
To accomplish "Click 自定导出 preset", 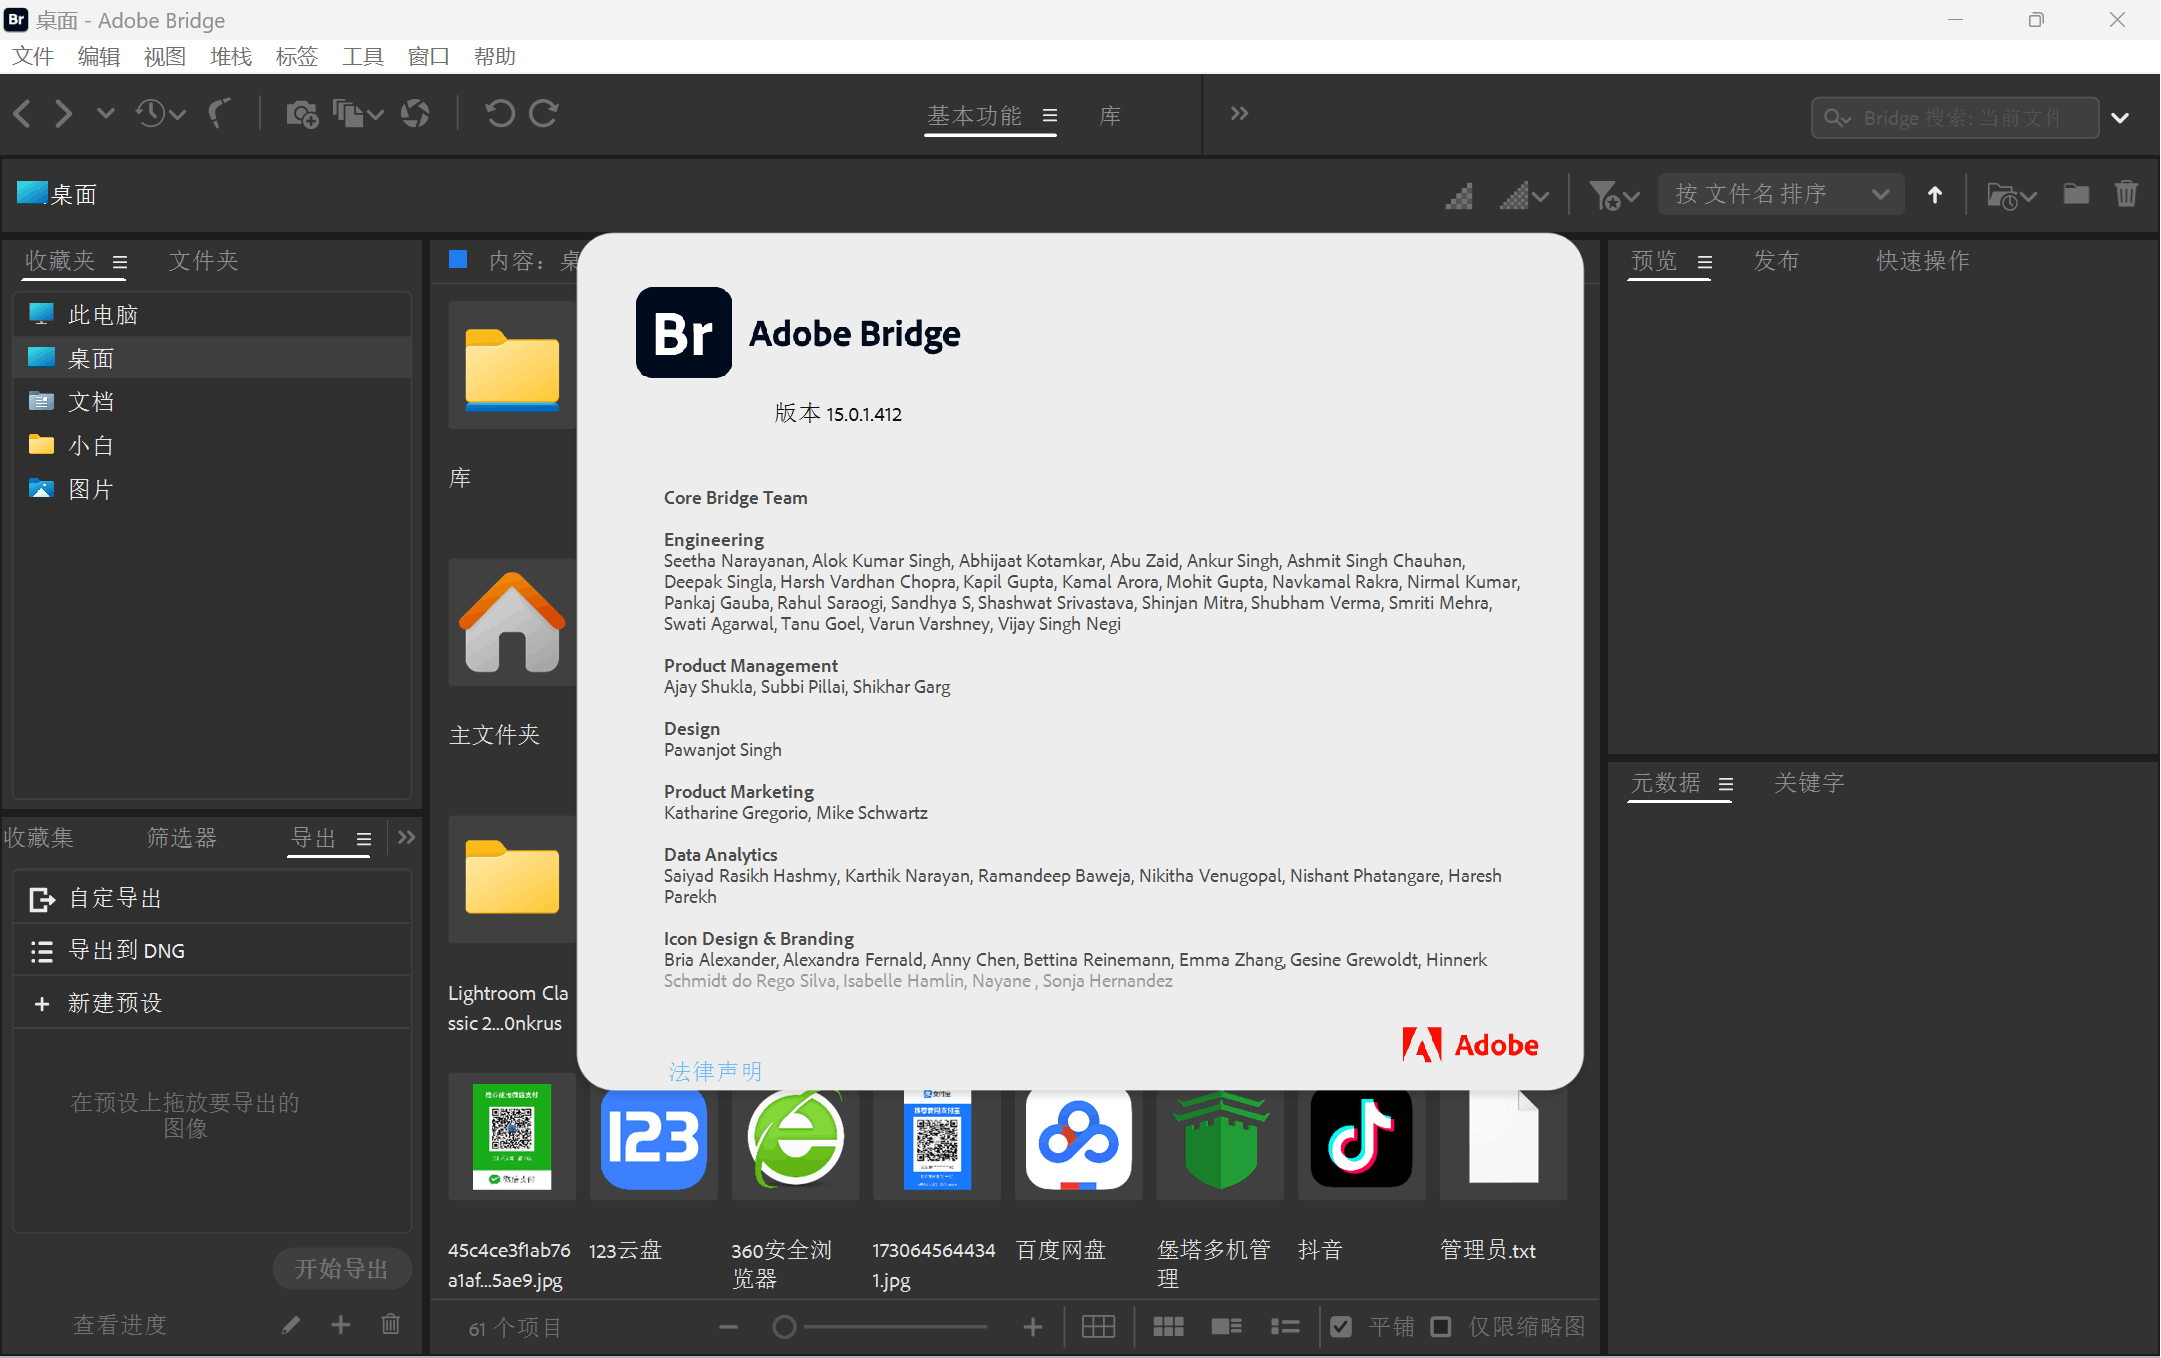I will [x=212, y=898].
